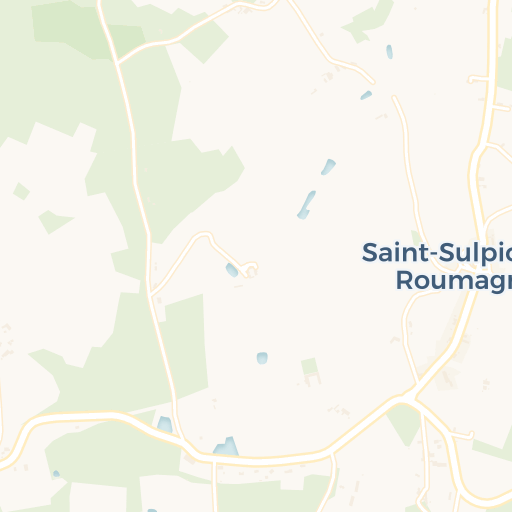Click the small oval pond near the top-right road
Image resolution: width=512 pixels, height=512 pixels.
click(389, 52)
